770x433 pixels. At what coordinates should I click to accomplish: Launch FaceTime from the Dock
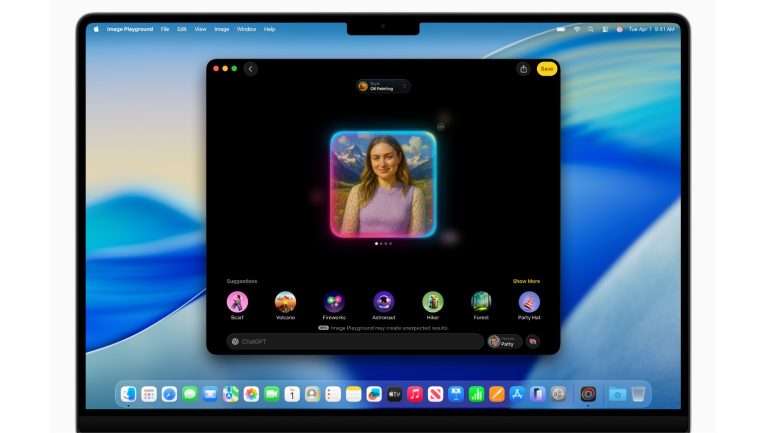272,394
